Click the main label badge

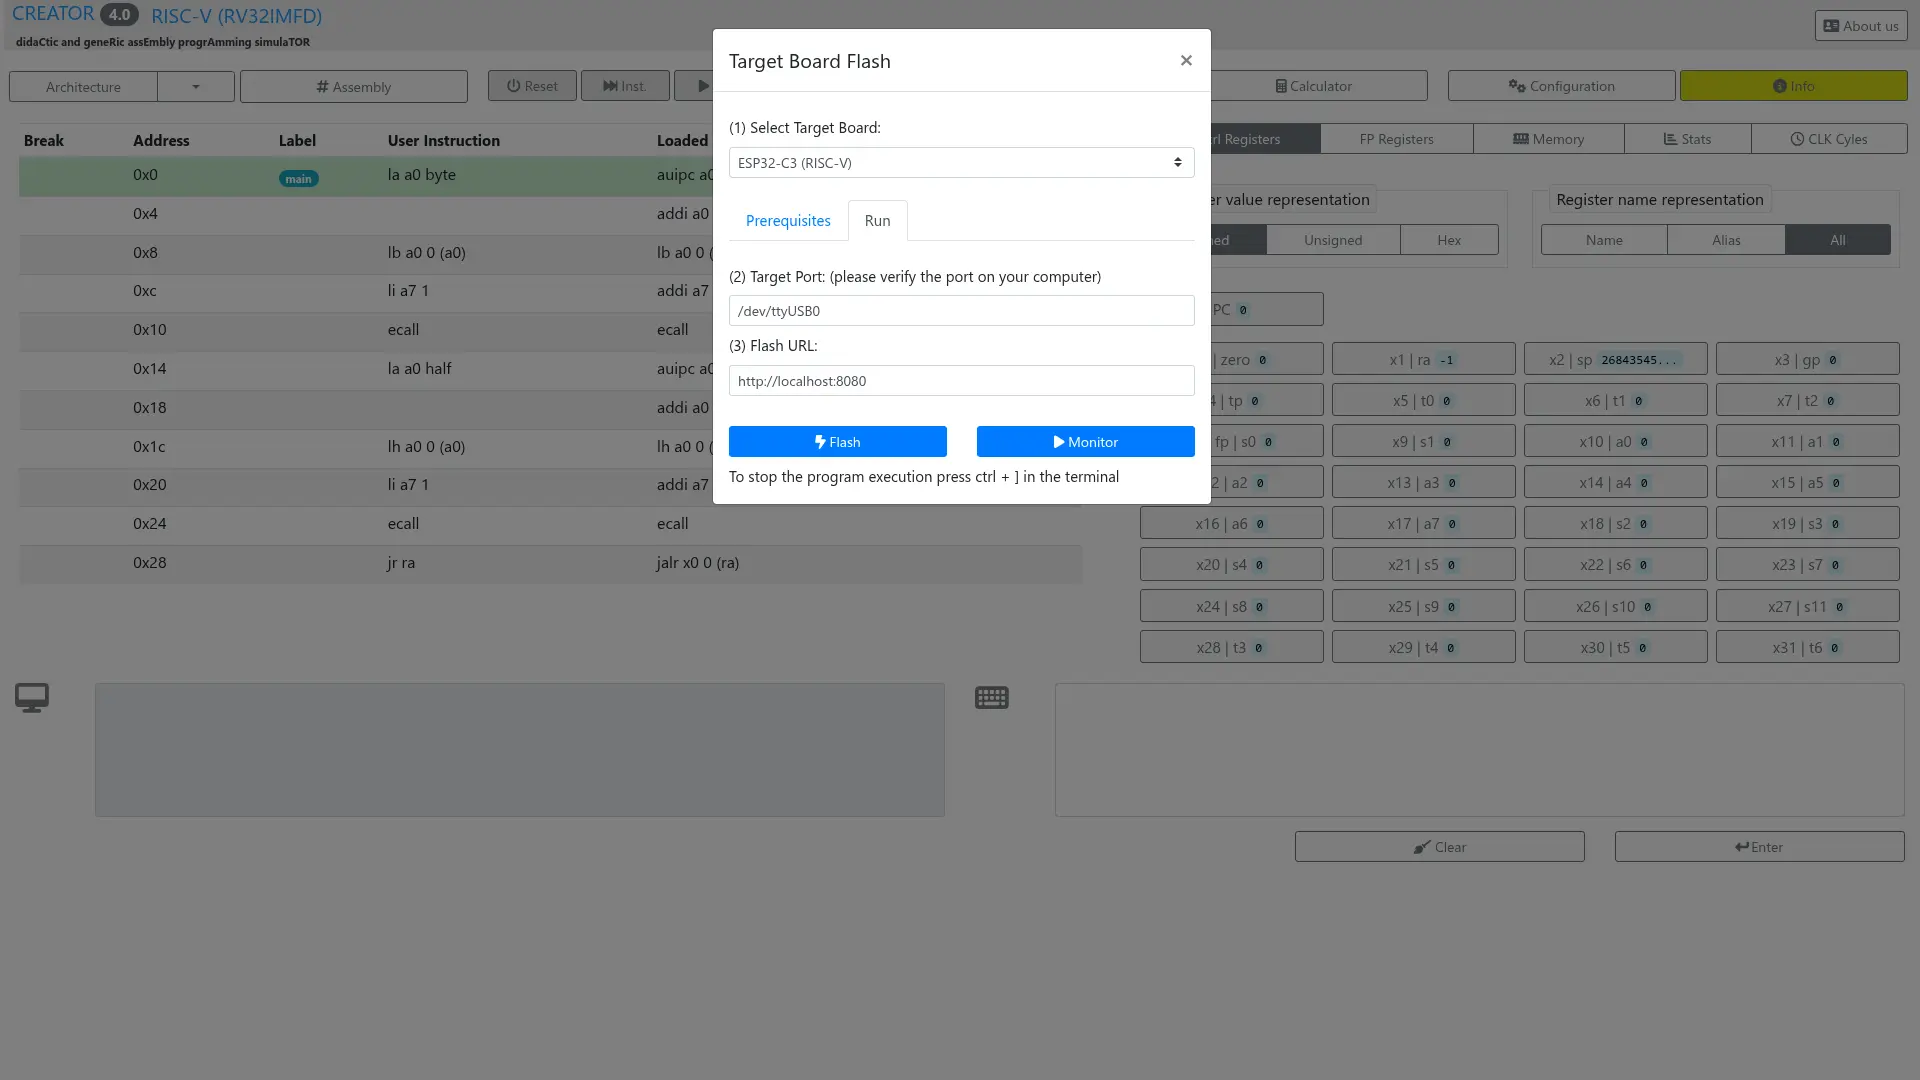[298, 179]
